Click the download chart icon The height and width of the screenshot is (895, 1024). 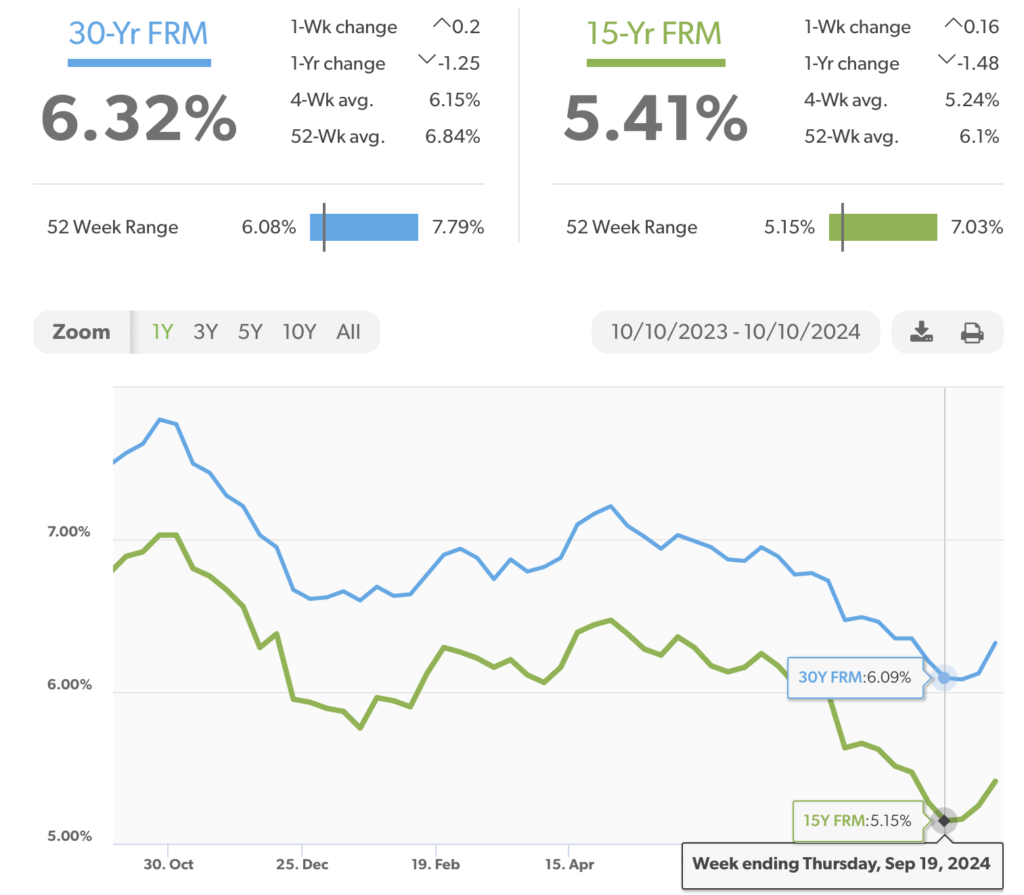click(921, 333)
